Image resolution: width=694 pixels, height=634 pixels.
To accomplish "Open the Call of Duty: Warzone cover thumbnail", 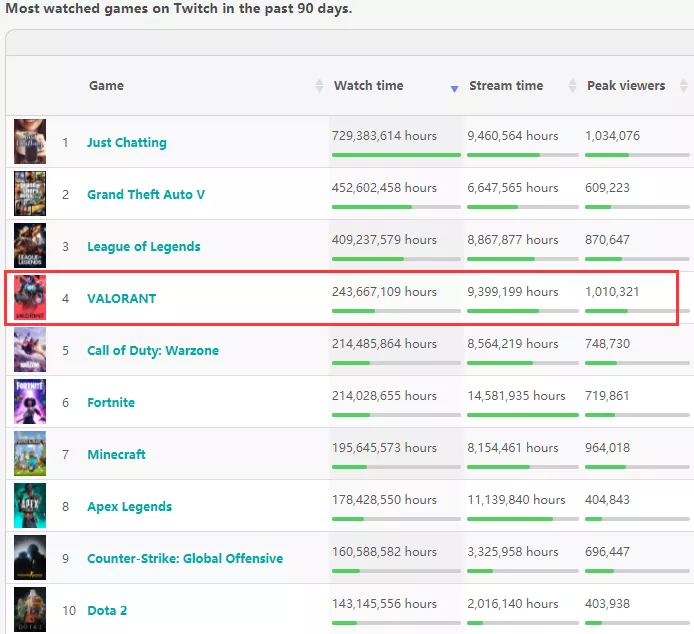I will [x=30, y=349].
